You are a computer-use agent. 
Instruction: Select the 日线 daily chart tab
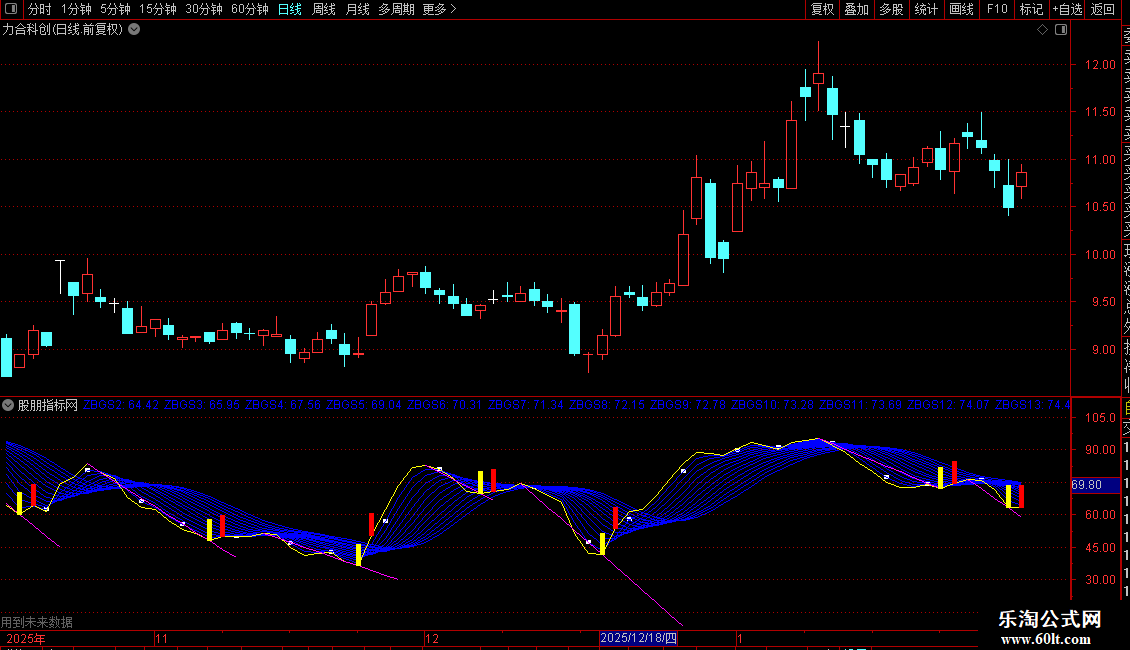[290, 9]
